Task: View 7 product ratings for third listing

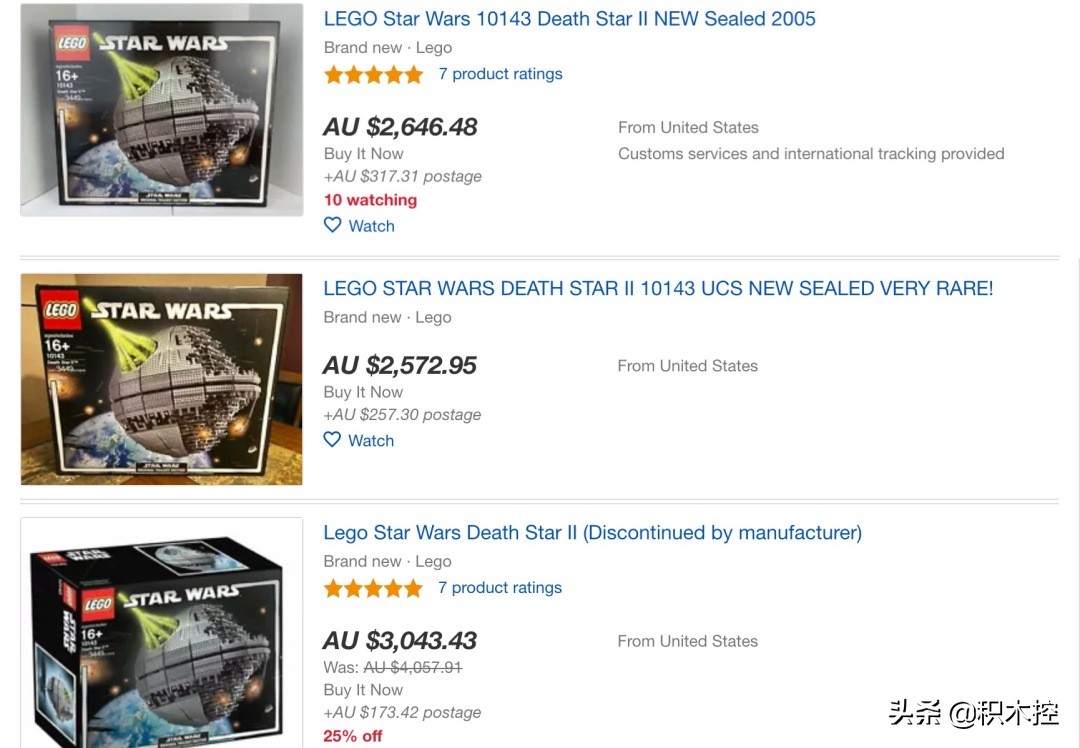Action: 500,588
